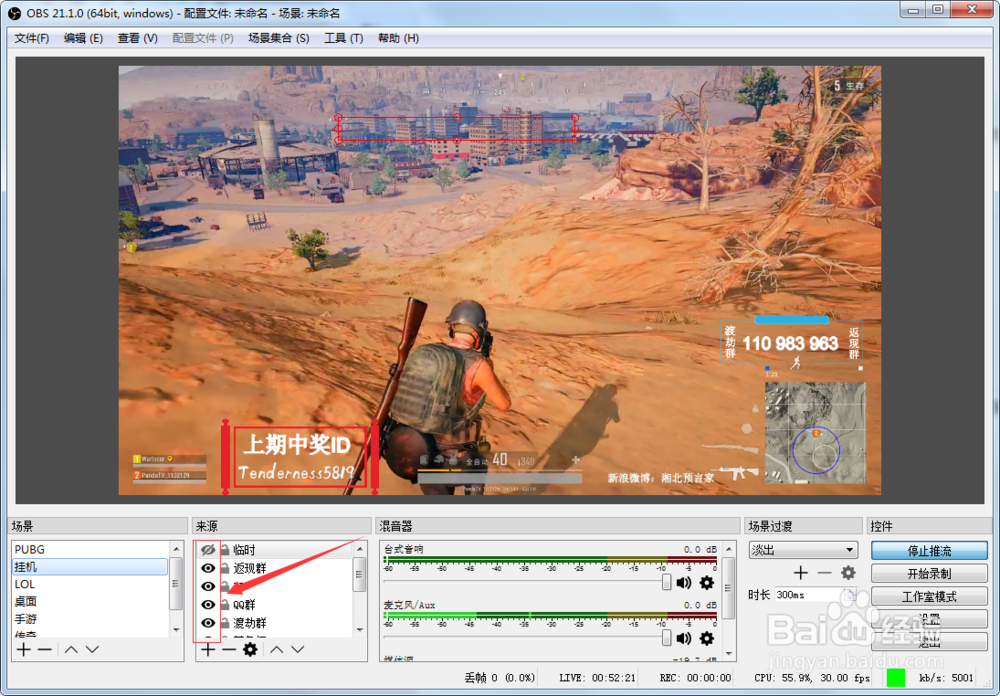Click the 麦克风/Aux volume slider handle
This screenshot has height=696, width=1000.
tap(666, 637)
